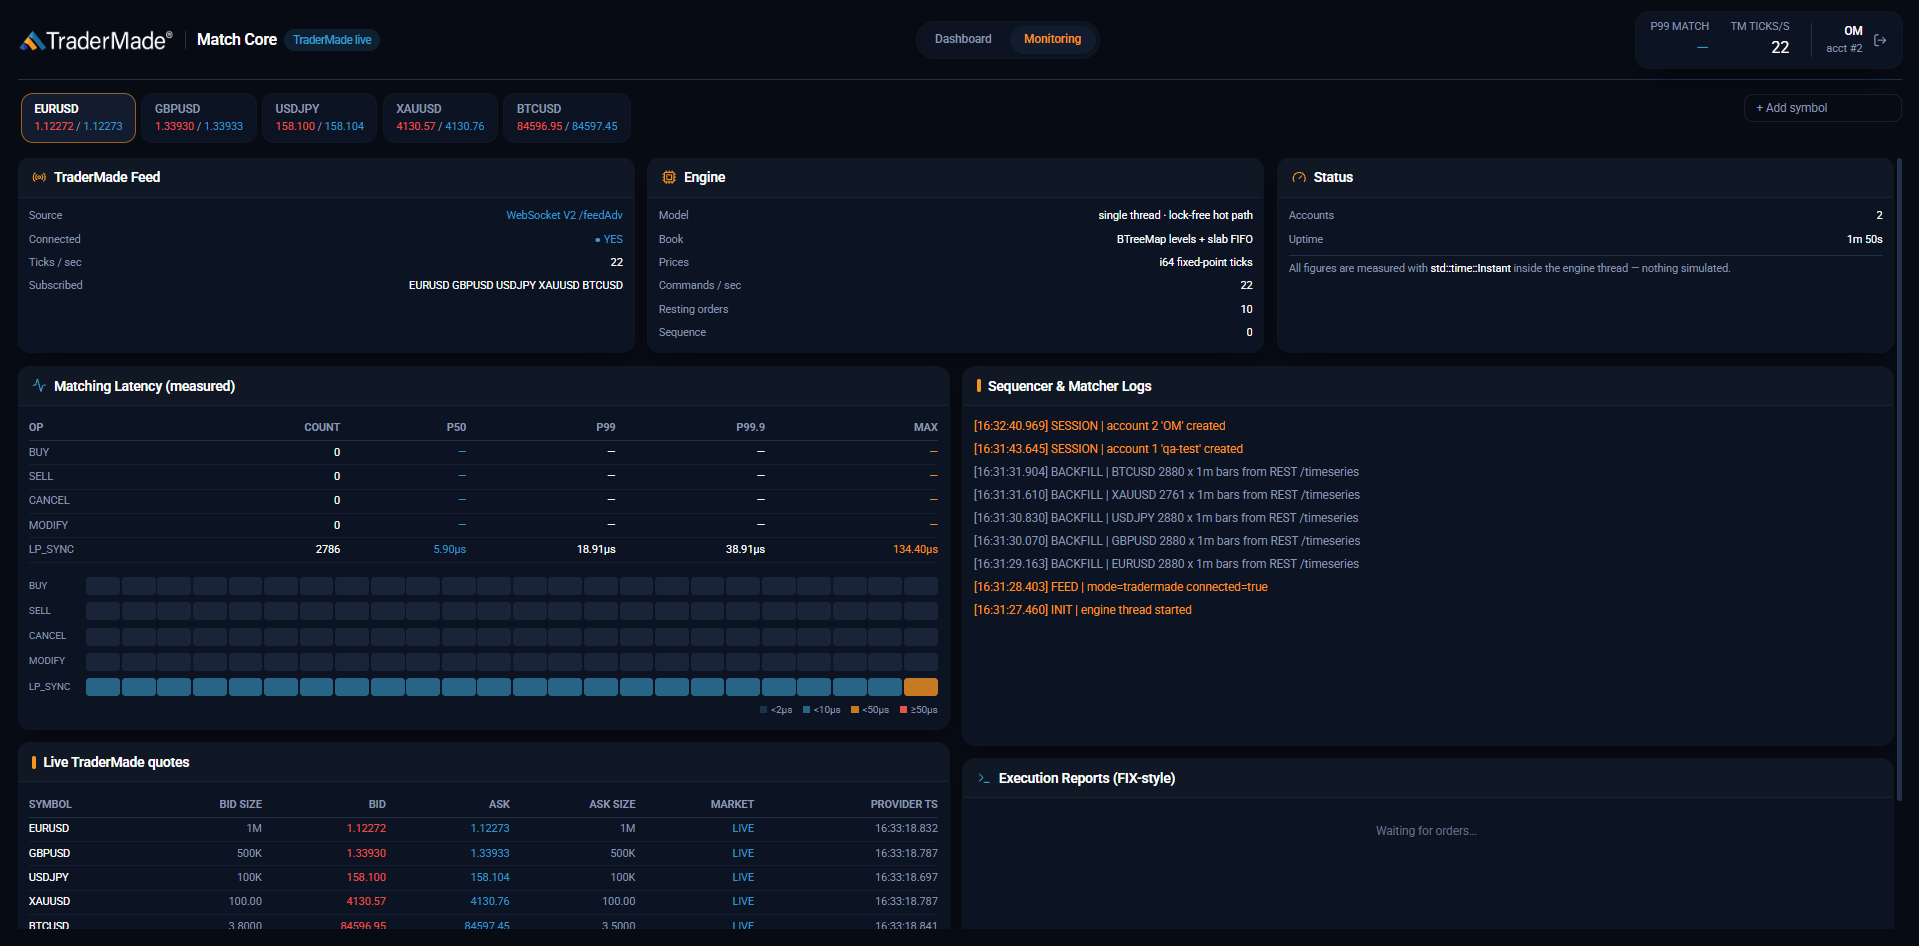This screenshot has height=946, width=1919.
Task: Click the EURUSD row in live quotes table
Action: click(483, 828)
